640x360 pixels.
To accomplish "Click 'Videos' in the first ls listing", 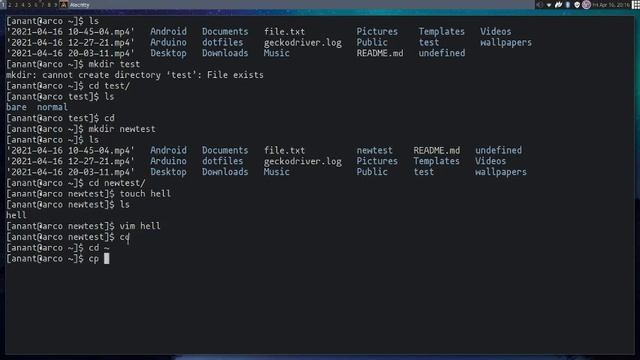I will (495, 32).
